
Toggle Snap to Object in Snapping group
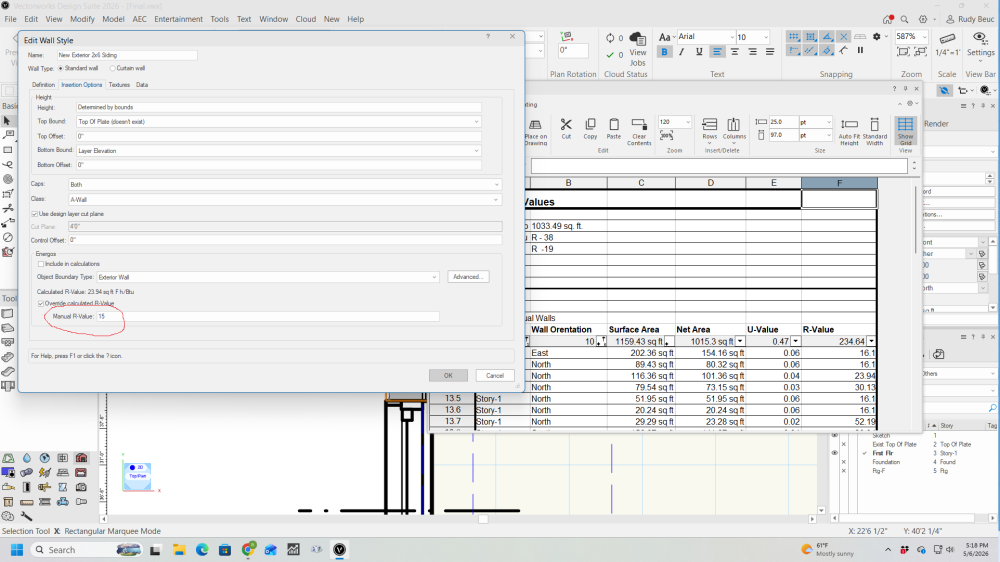pyautogui.click(x=810, y=36)
